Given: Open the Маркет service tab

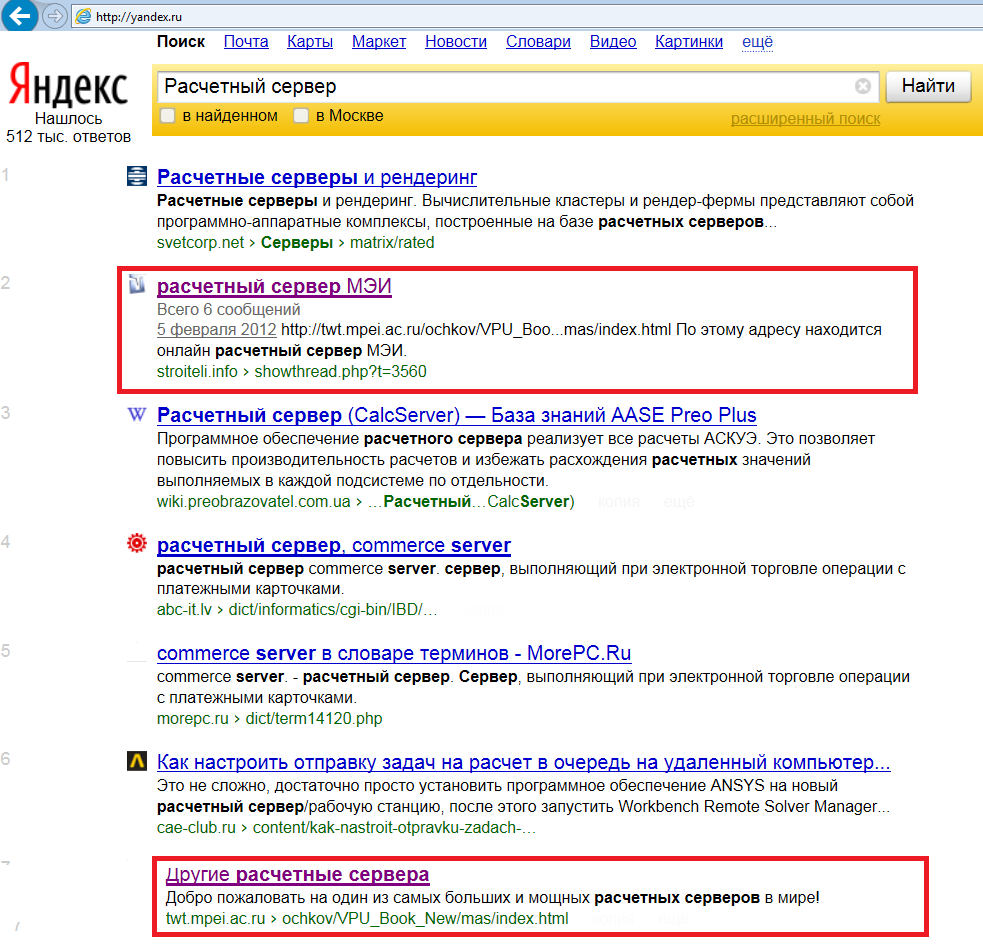Looking at the screenshot, I should (x=379, y=41).
